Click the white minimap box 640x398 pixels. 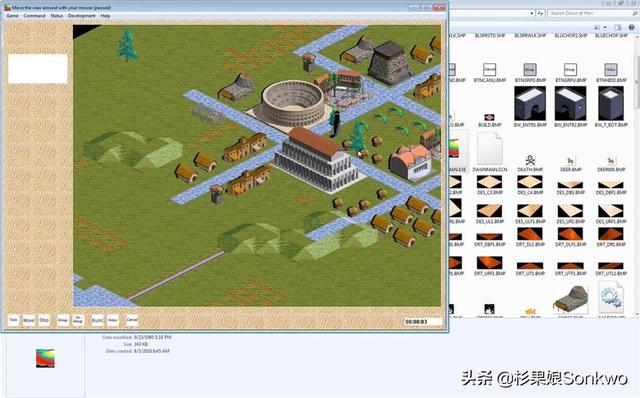click(38, 69)
